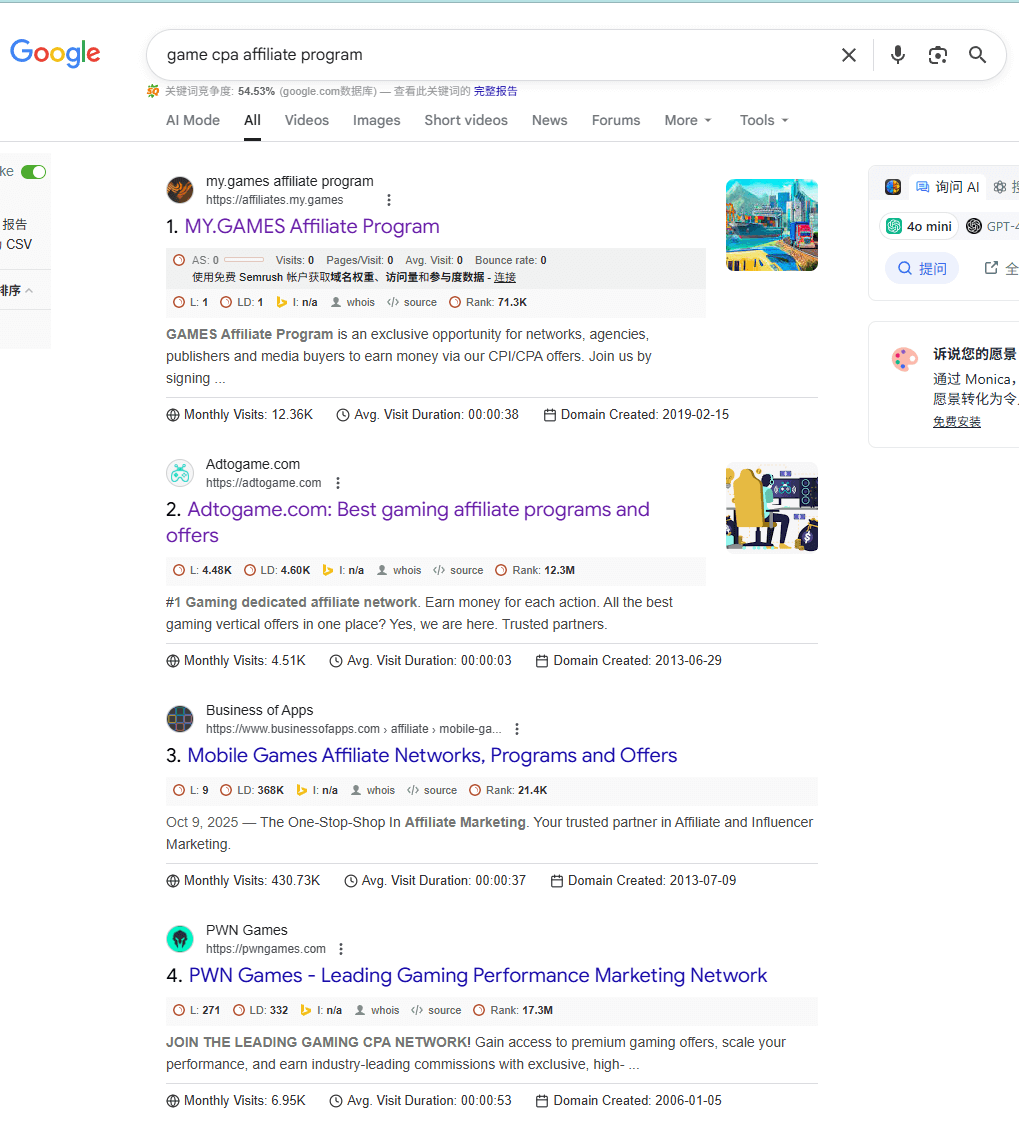The width and height of the screenshot is (1019, 1124).
Task: Open the Adtogame result thumbnail image
Action: click(772, 508)
